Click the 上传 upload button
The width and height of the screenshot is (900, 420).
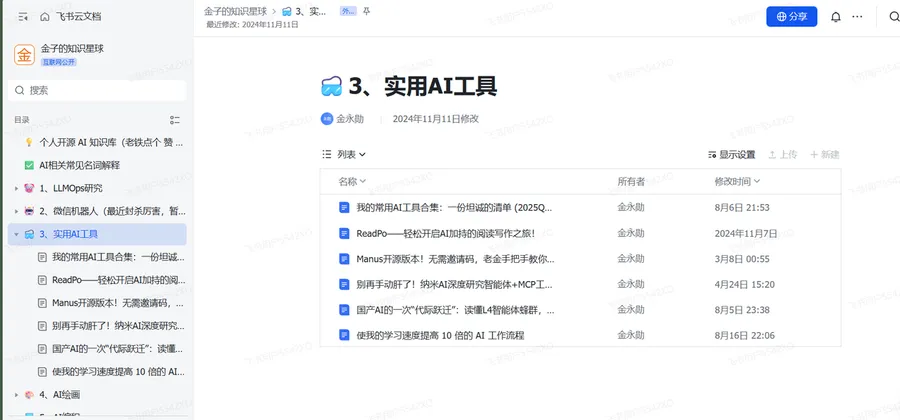click(782, 154)
